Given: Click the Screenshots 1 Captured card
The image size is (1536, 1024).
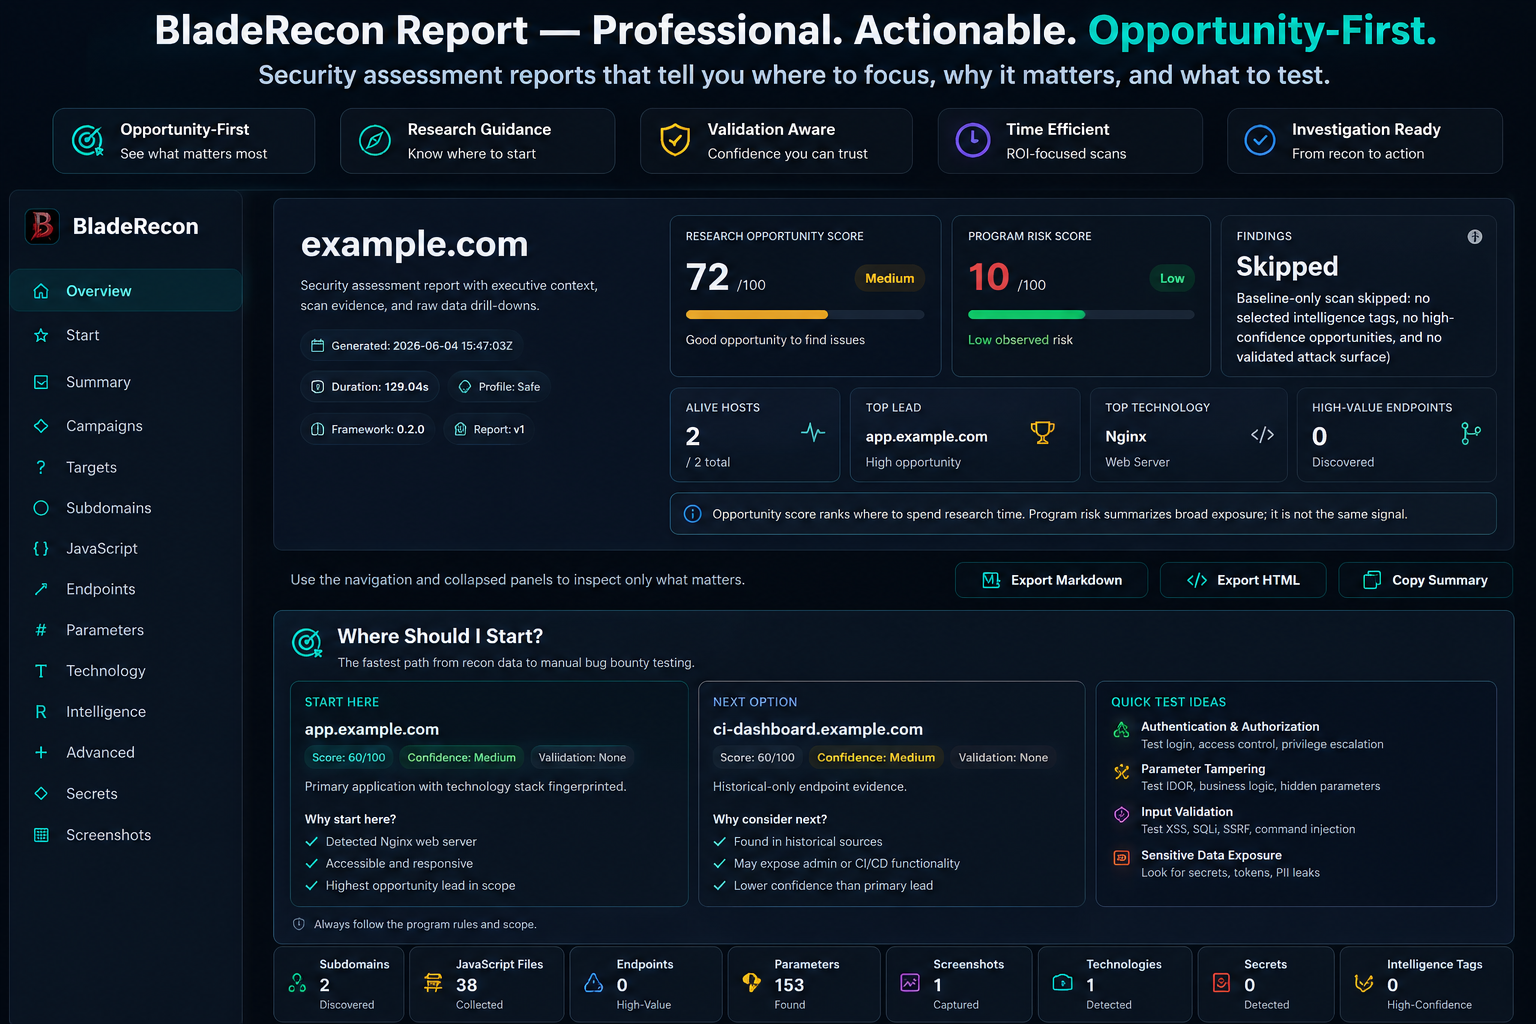Looking at the screenshot, I should 959,984.
